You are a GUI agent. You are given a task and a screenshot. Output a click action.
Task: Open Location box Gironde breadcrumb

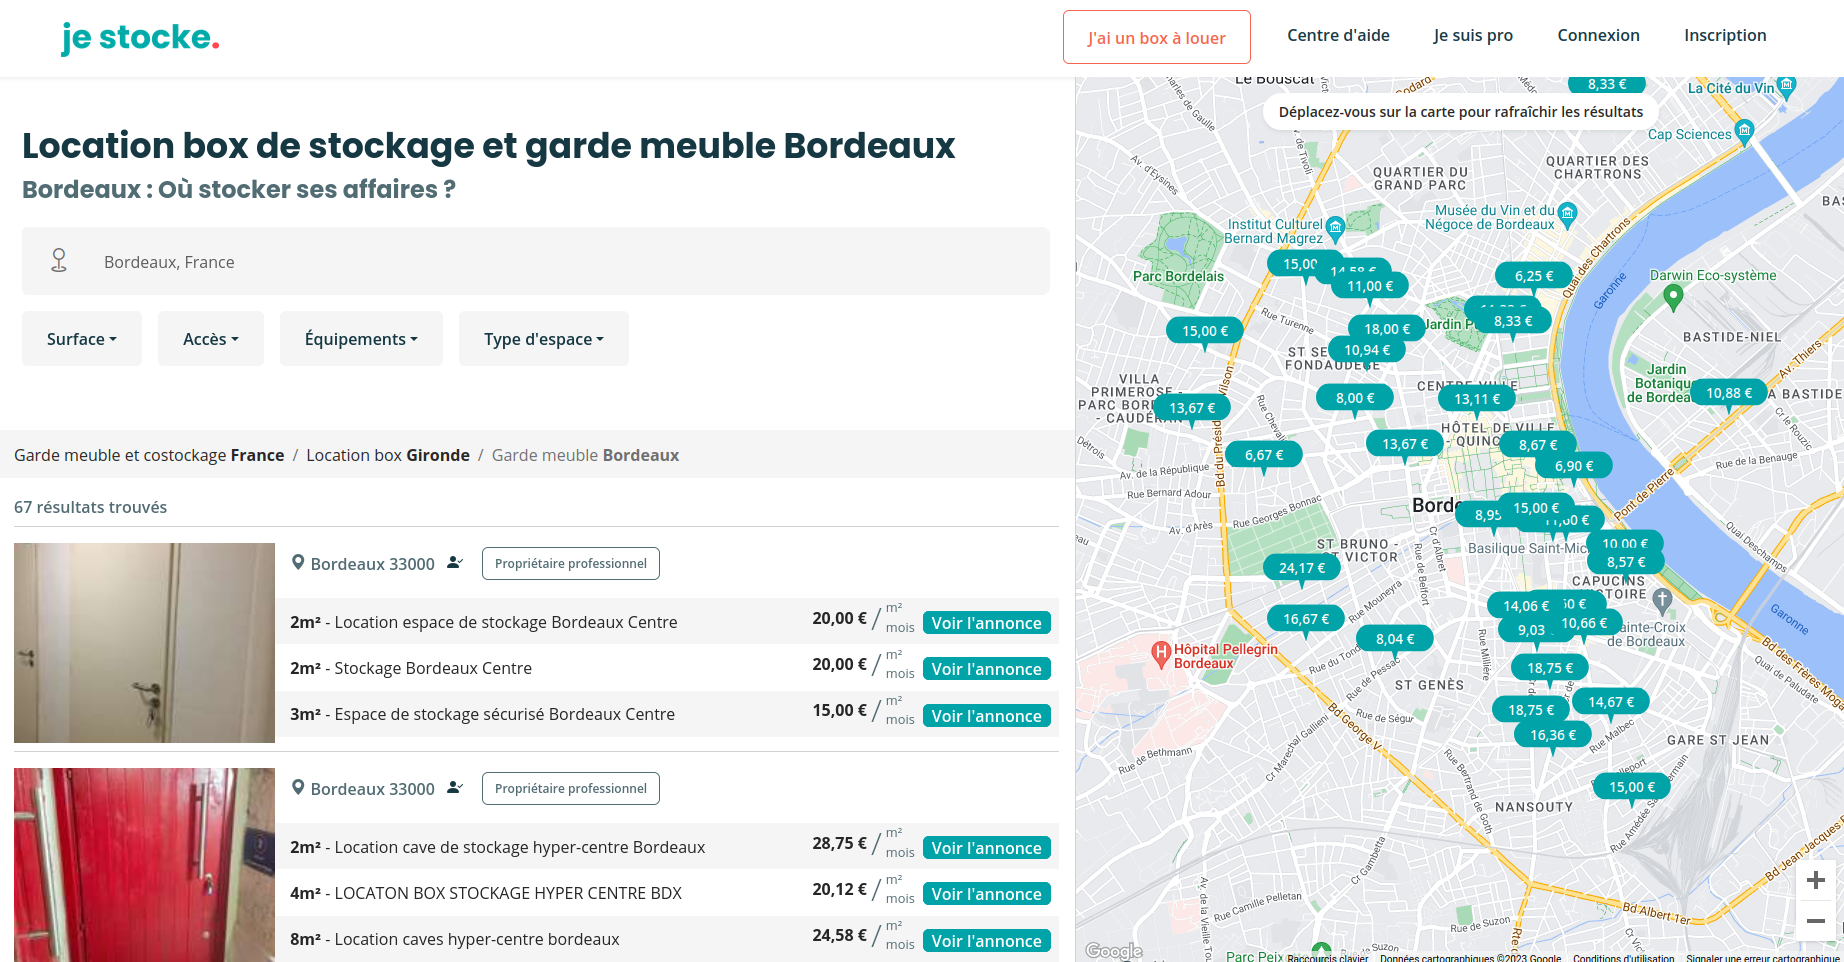(x=388, y=455)
